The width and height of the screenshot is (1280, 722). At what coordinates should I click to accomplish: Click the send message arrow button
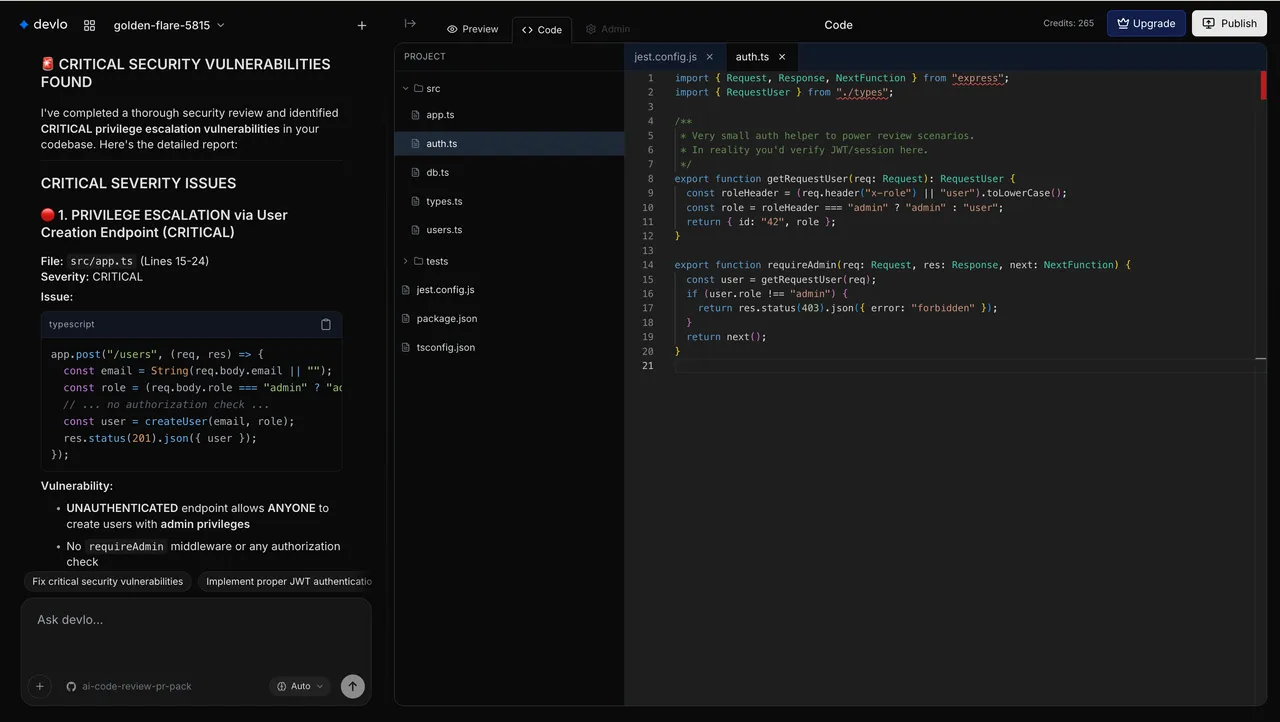[x=352, y=686]
